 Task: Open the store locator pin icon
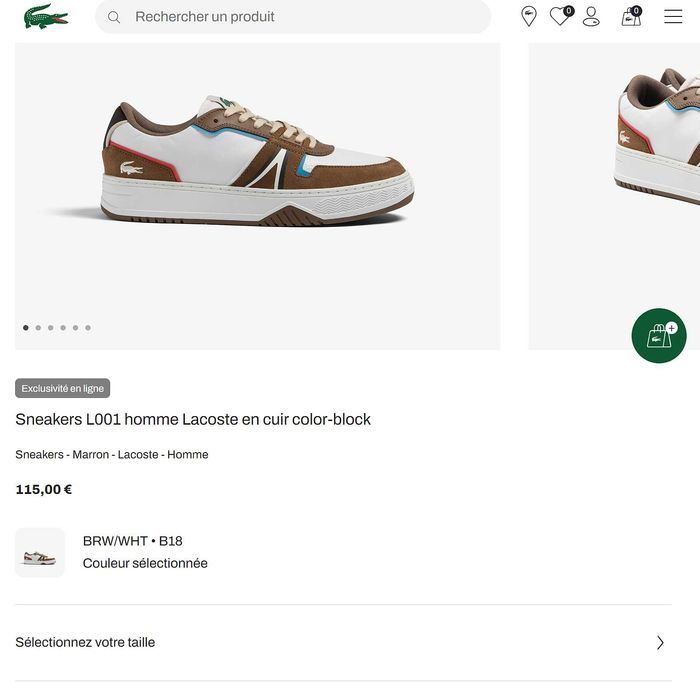(529, 16)
